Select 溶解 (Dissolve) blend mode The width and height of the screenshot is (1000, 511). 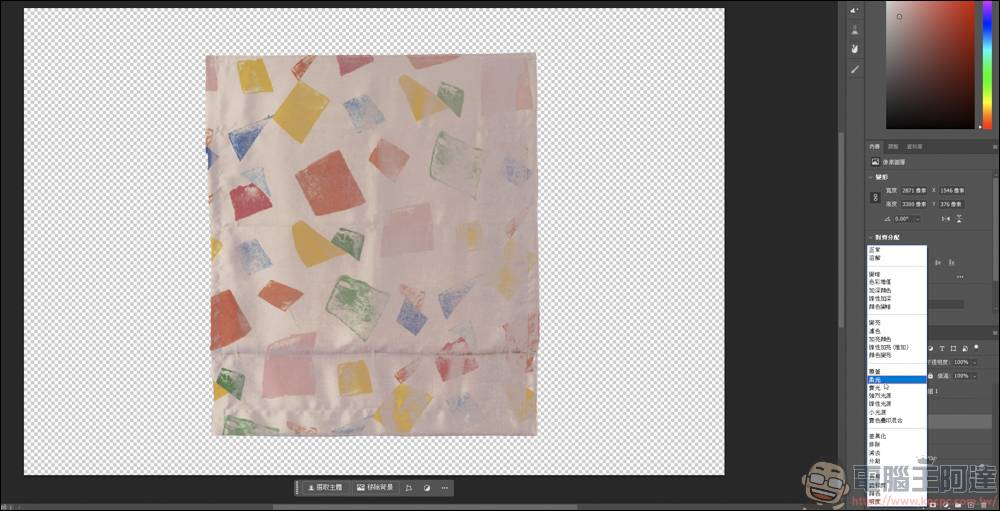(x=896, y=258)
